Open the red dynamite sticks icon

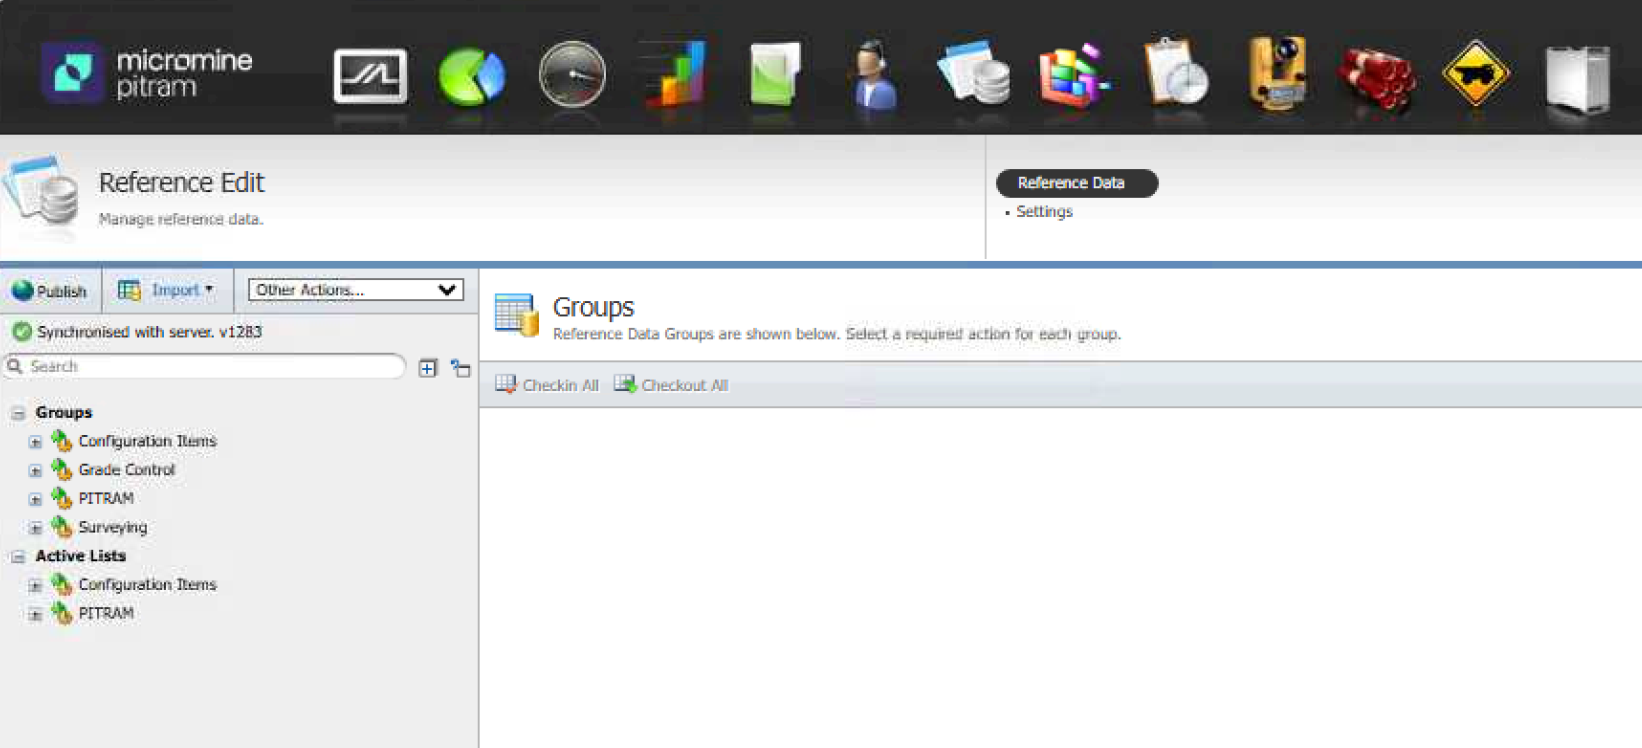(1377, 76)
